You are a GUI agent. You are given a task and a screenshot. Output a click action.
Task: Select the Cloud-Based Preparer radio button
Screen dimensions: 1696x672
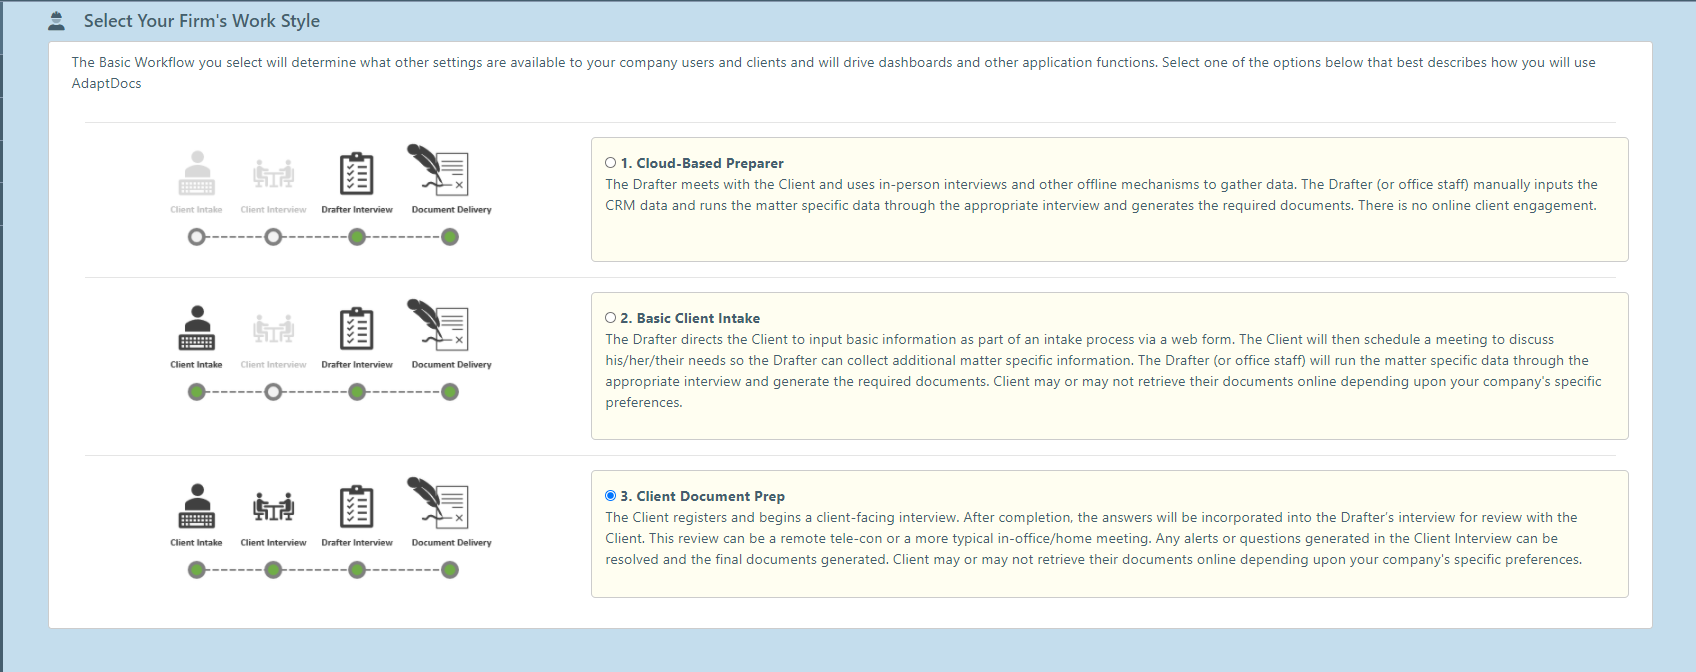click(x=610, y=163)
